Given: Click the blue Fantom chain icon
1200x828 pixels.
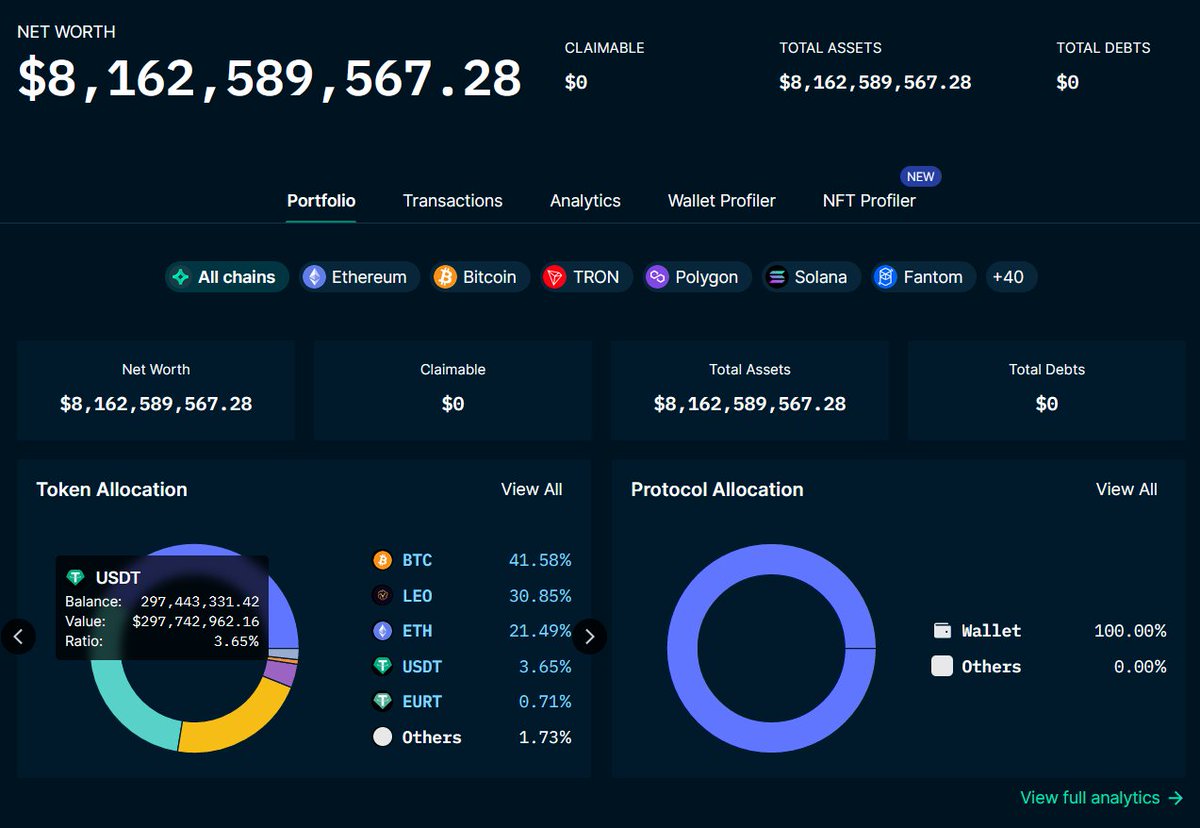Looking at the screenshot, I should pyautogui.click(x=885, y=277).
